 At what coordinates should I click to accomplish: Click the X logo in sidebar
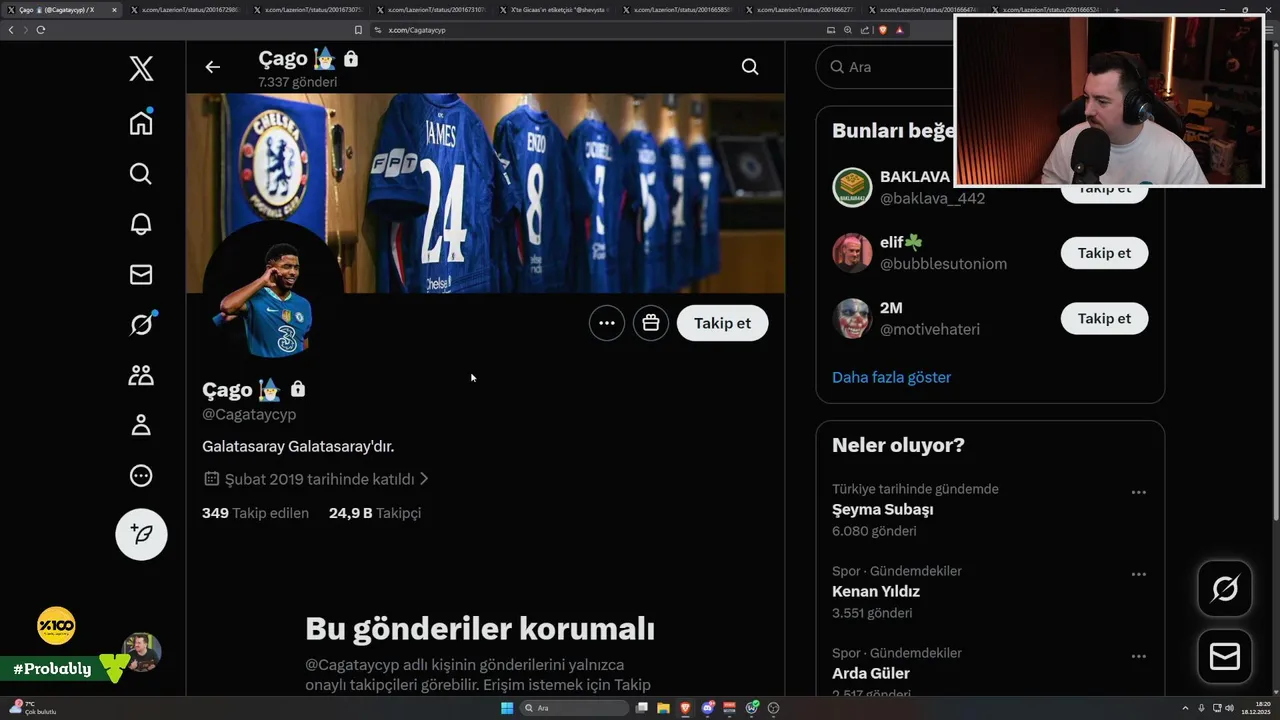tap(141, 68)
